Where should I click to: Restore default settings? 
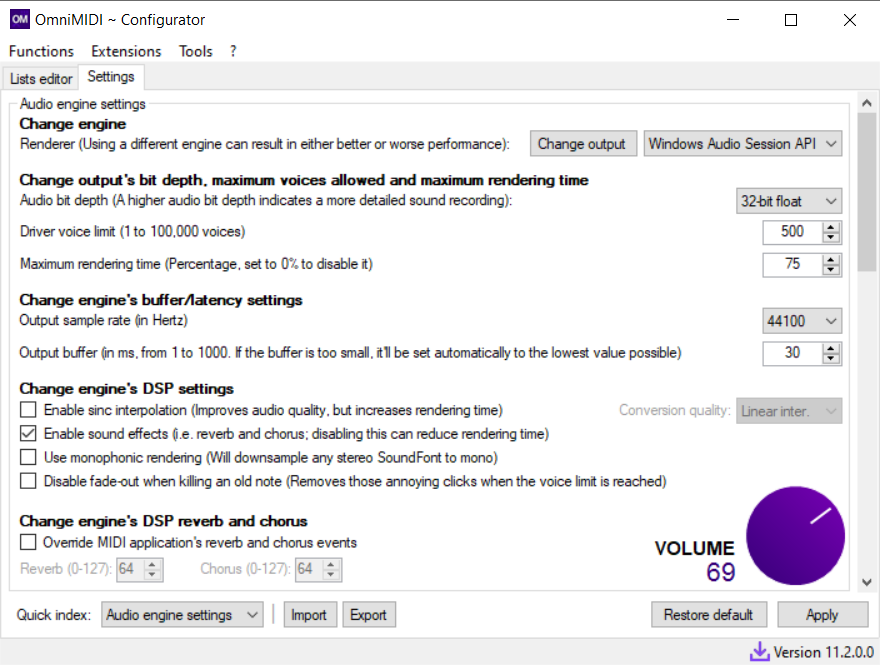[709, 614]
